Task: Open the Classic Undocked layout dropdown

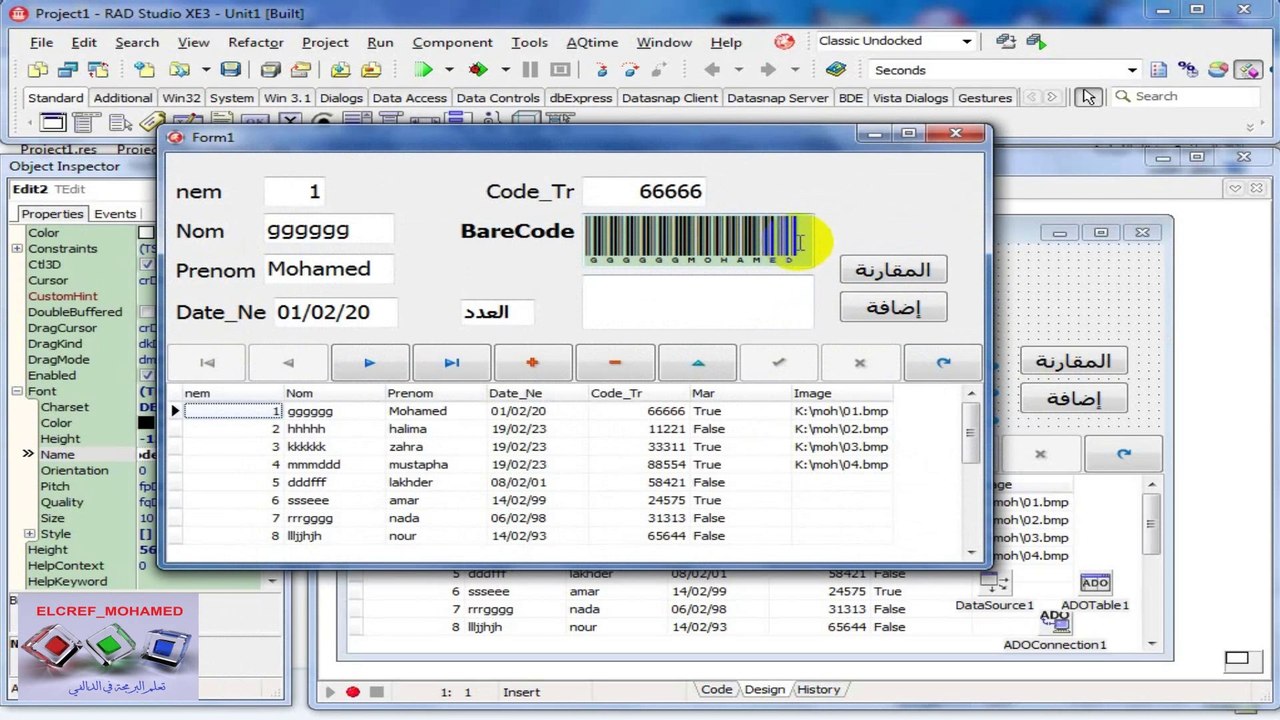Action: click(x=966, y=42)
